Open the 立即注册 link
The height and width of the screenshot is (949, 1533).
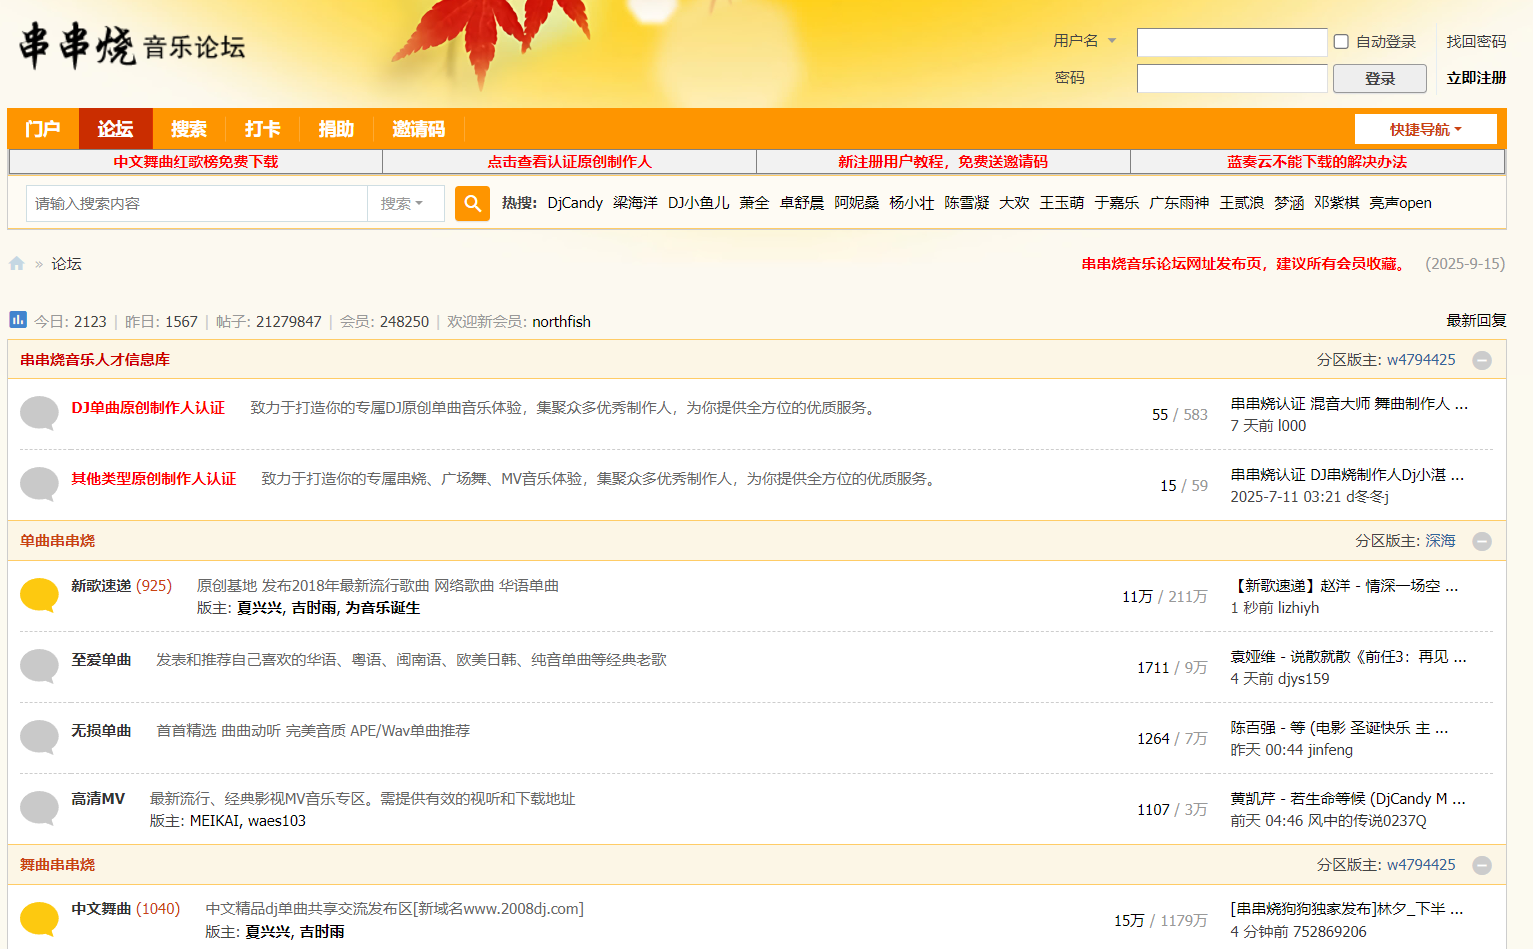(1476, 78)
